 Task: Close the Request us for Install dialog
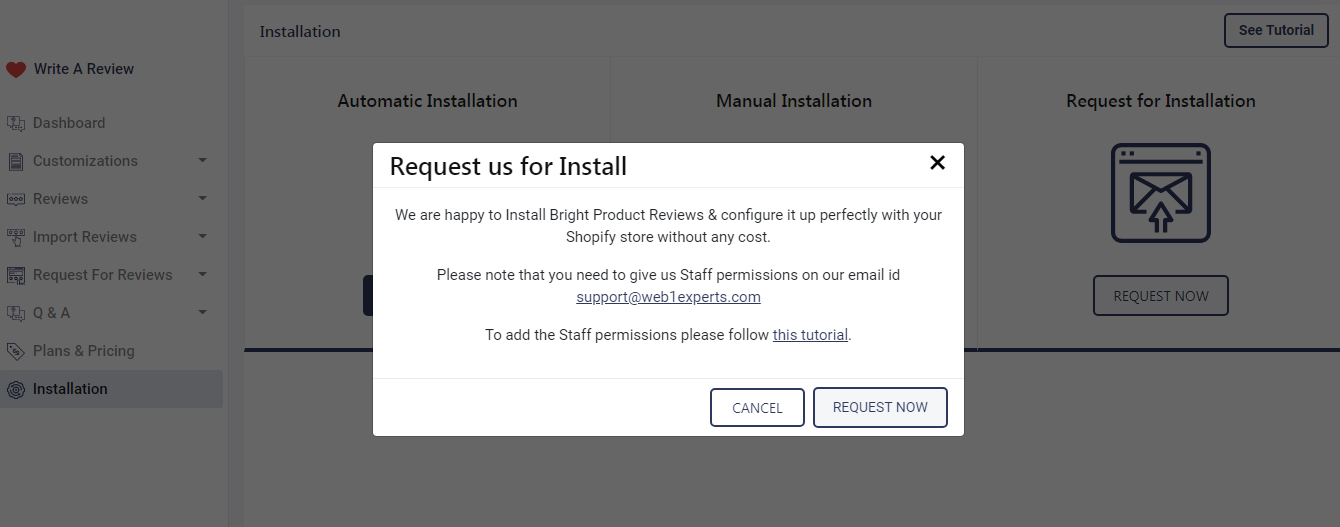(x=937, y=163)
